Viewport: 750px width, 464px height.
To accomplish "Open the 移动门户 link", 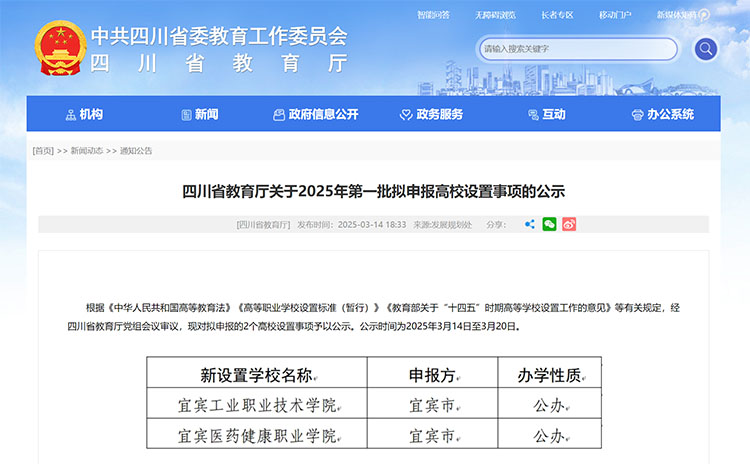I will (x=615, y=16).
